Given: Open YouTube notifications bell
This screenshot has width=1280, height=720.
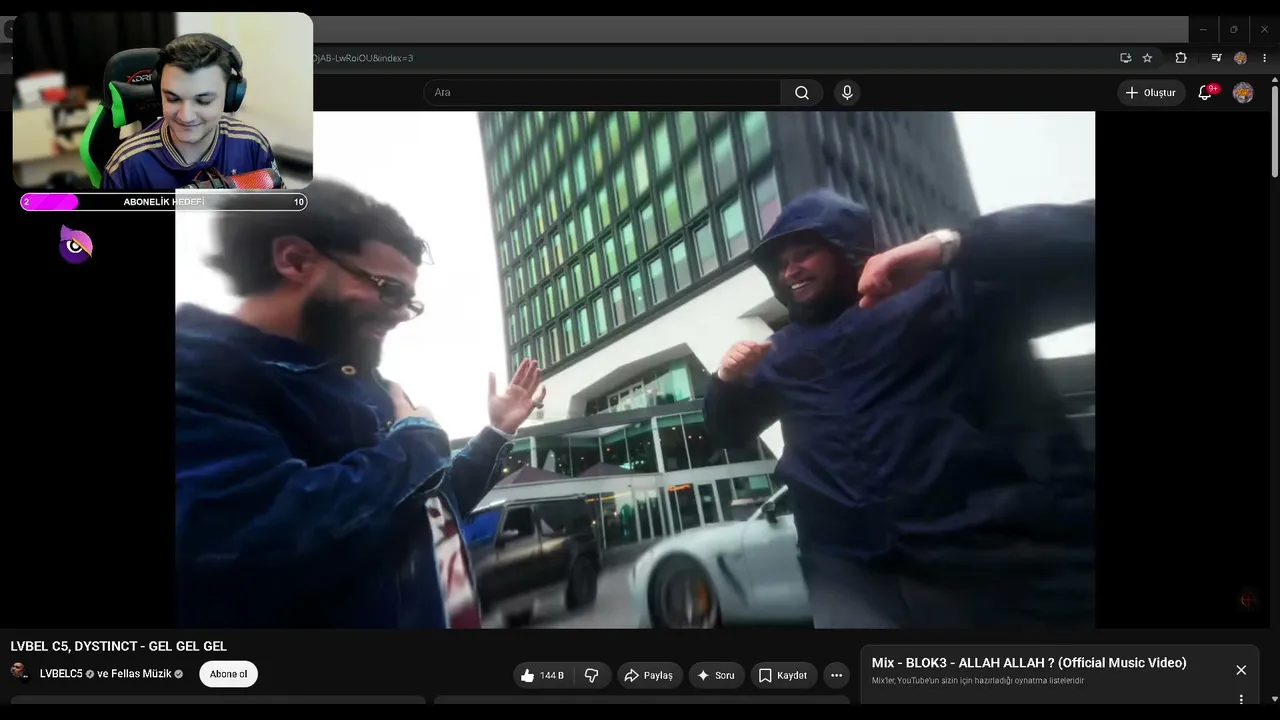Looking at the screenshot, I should [1205, 93].
